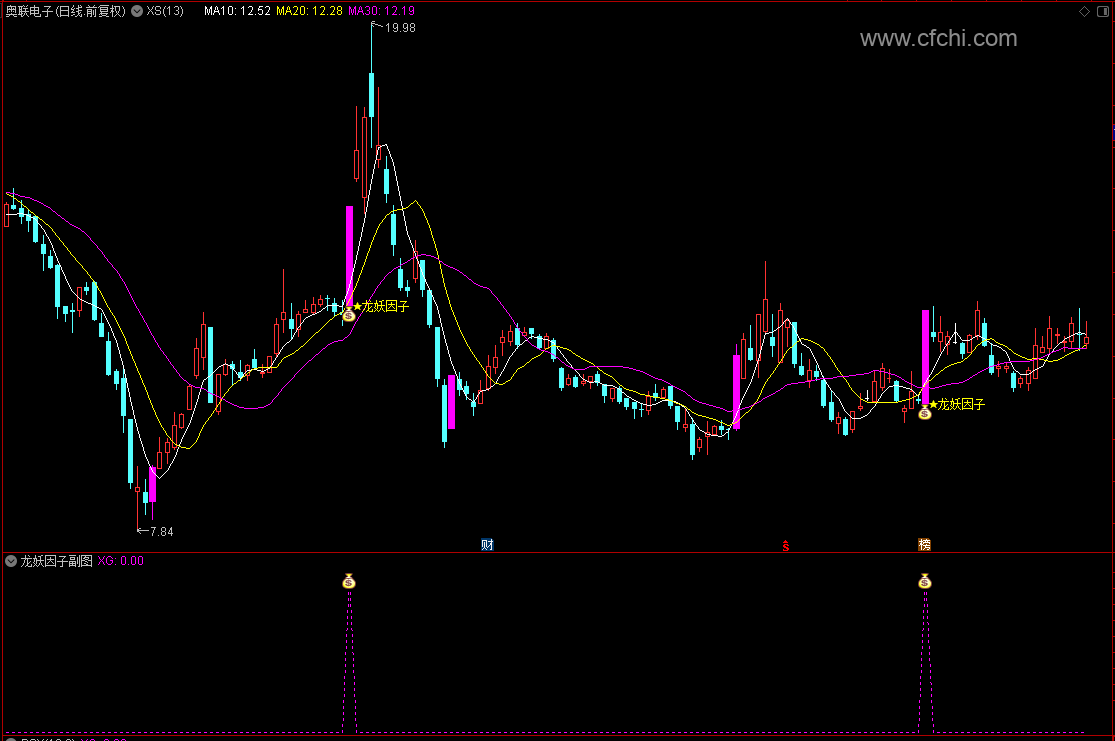Click the XS(13) indicator name
The image size is (1115, 741).
[x=165, y=11]
